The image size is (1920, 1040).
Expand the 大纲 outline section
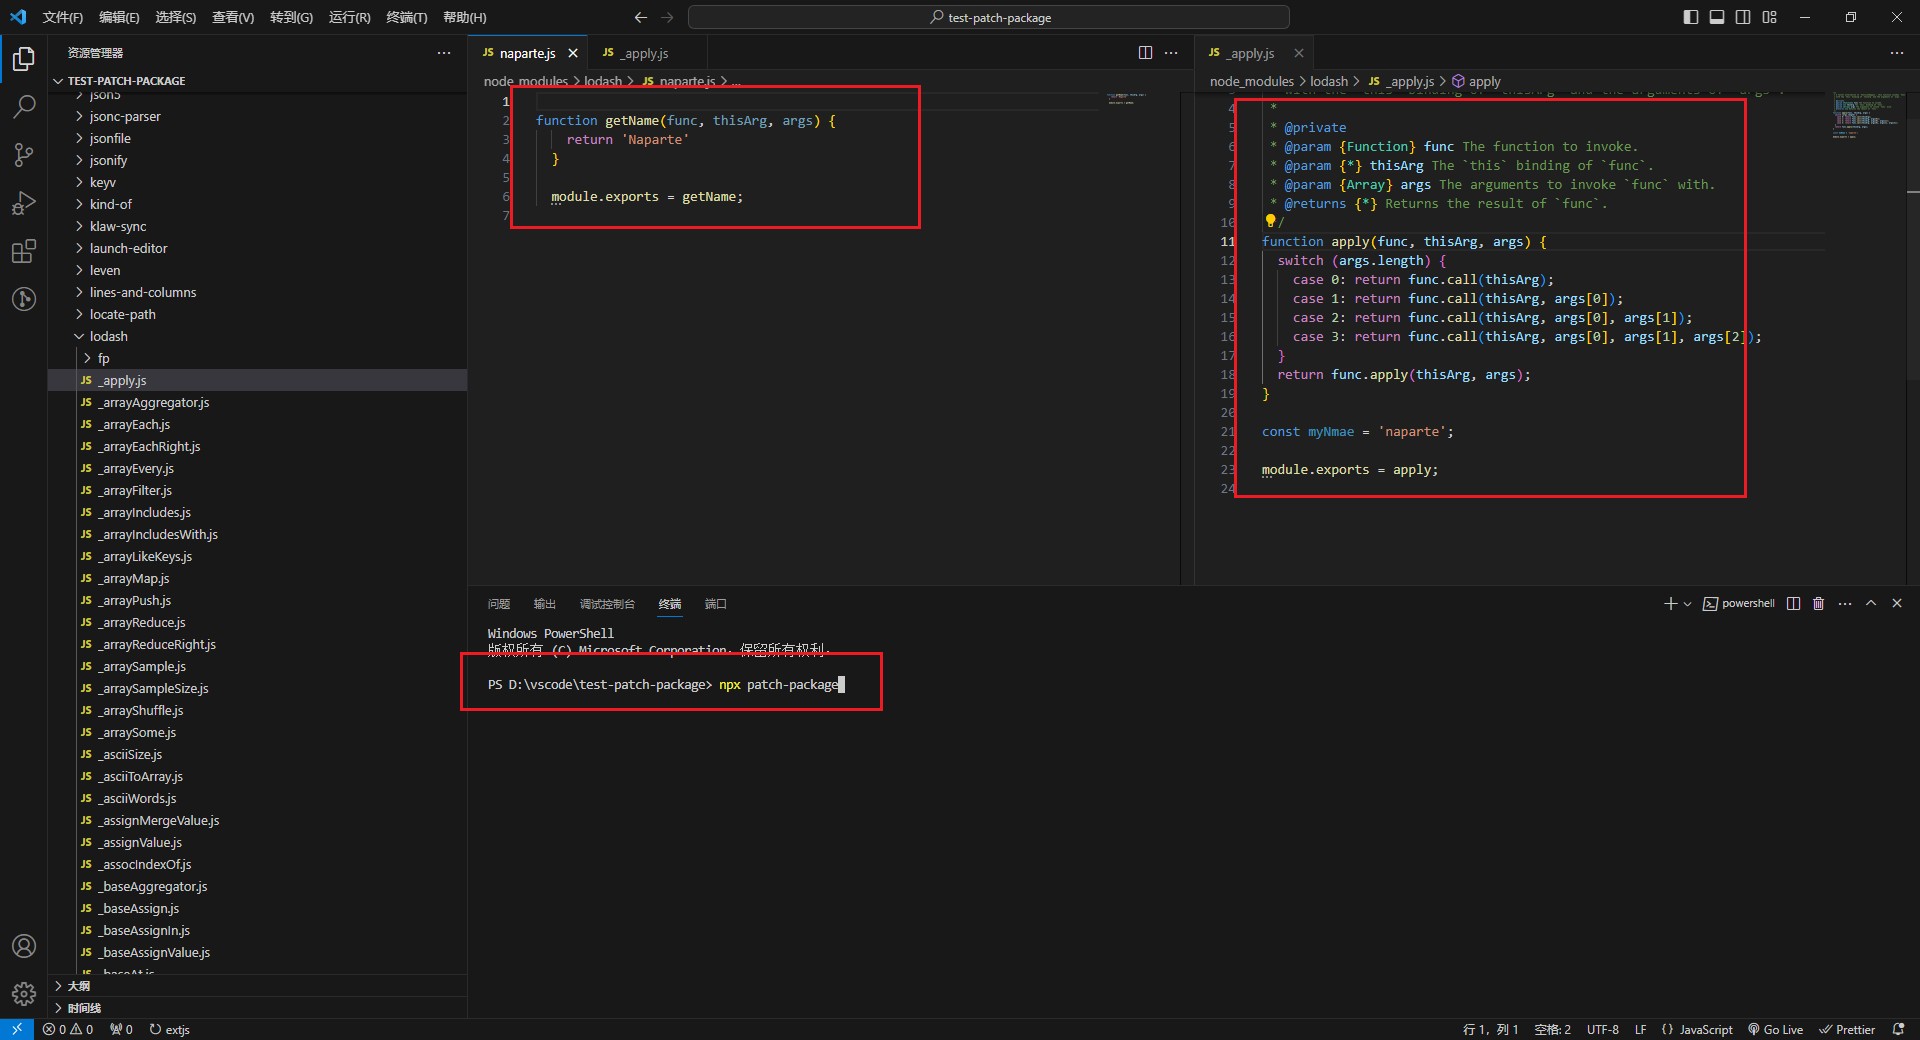pos(78,986)
